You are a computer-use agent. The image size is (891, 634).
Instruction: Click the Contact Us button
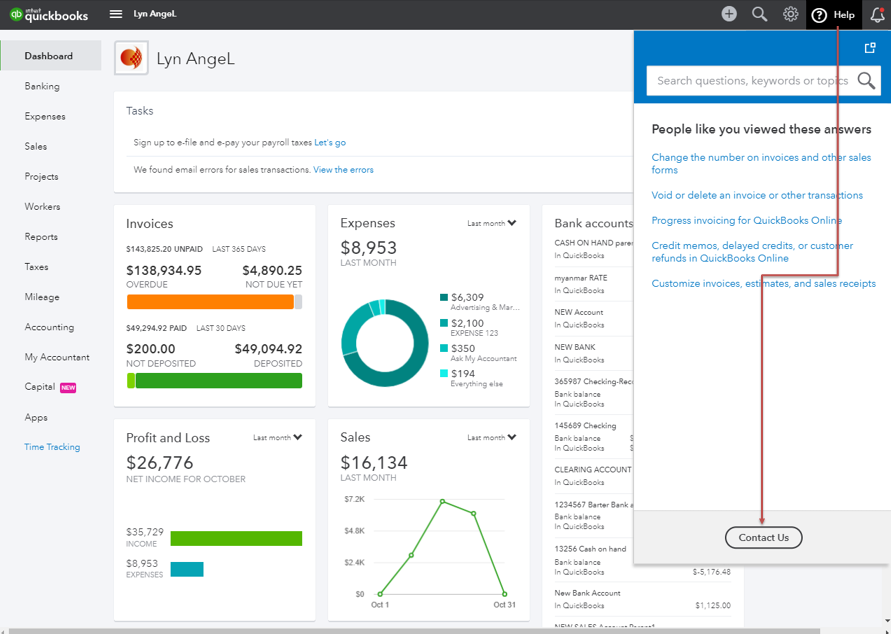click(x=763, y=537)
